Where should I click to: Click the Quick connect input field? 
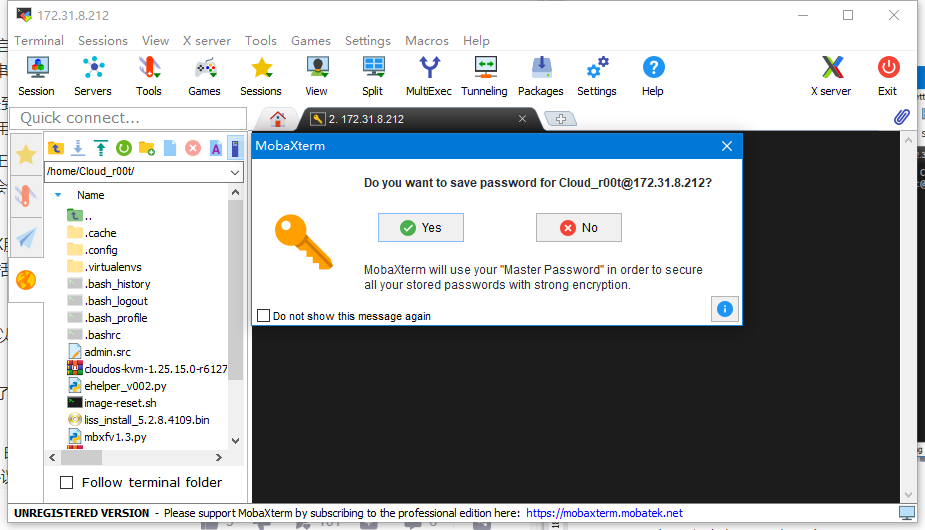click(x=128, y=118)
